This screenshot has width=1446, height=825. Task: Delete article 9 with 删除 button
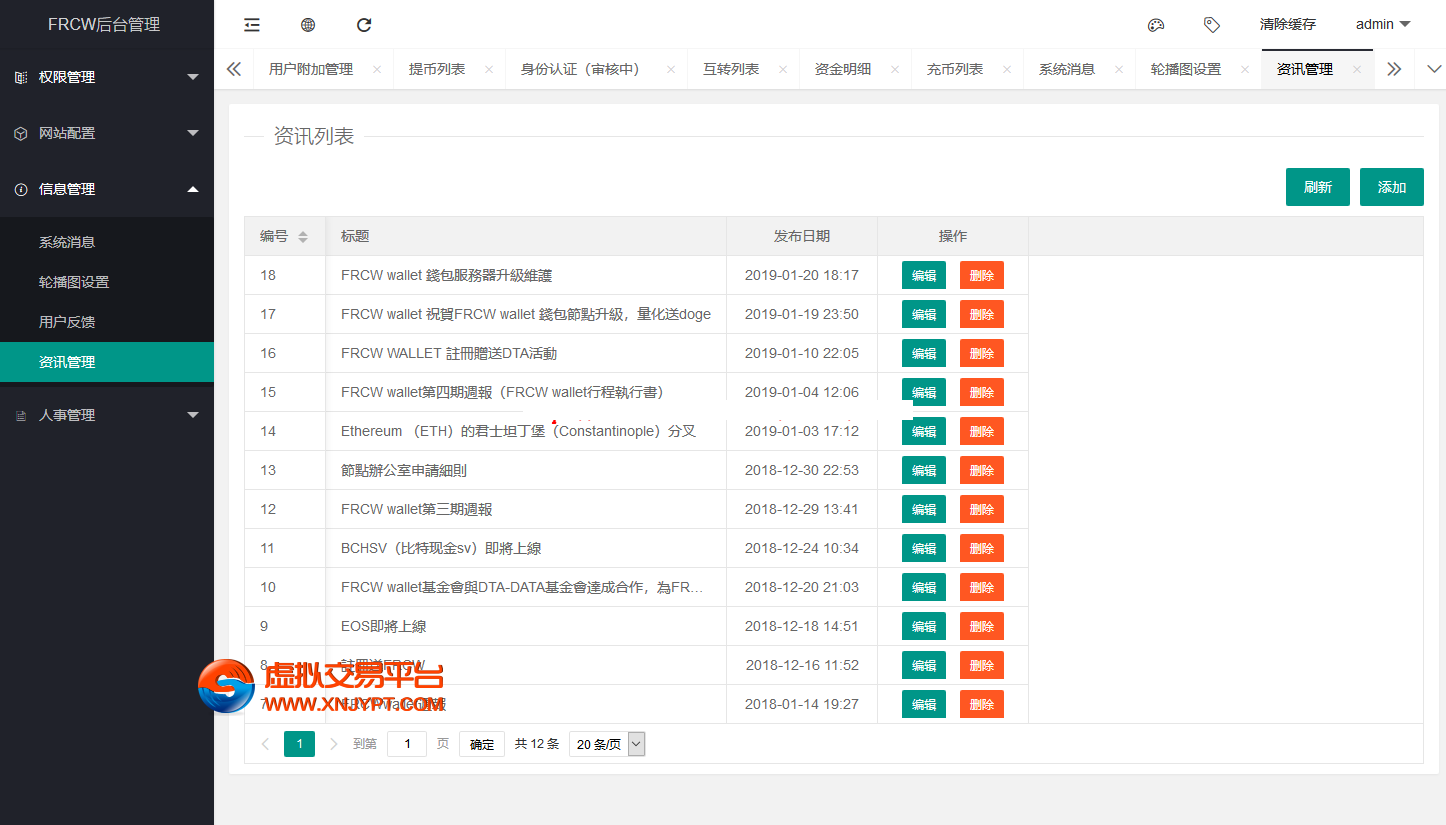point(982,626)
